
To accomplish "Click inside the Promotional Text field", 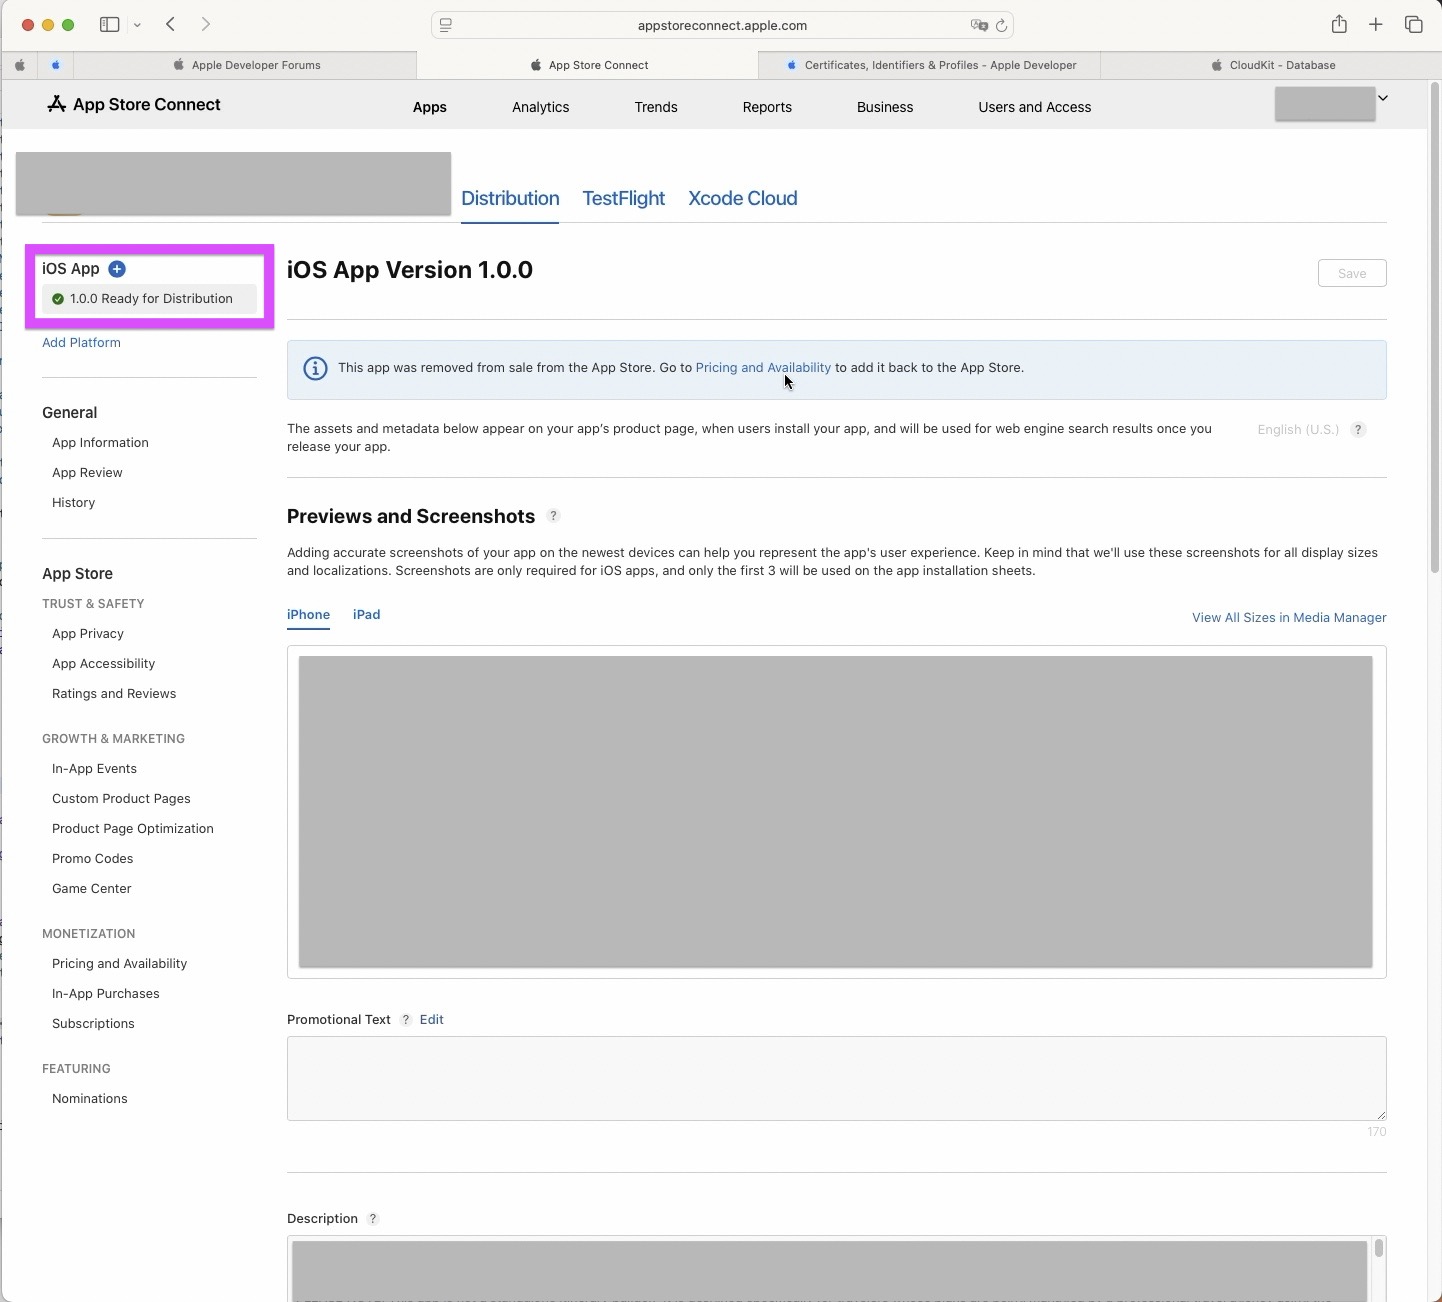I will [835, 1078].
